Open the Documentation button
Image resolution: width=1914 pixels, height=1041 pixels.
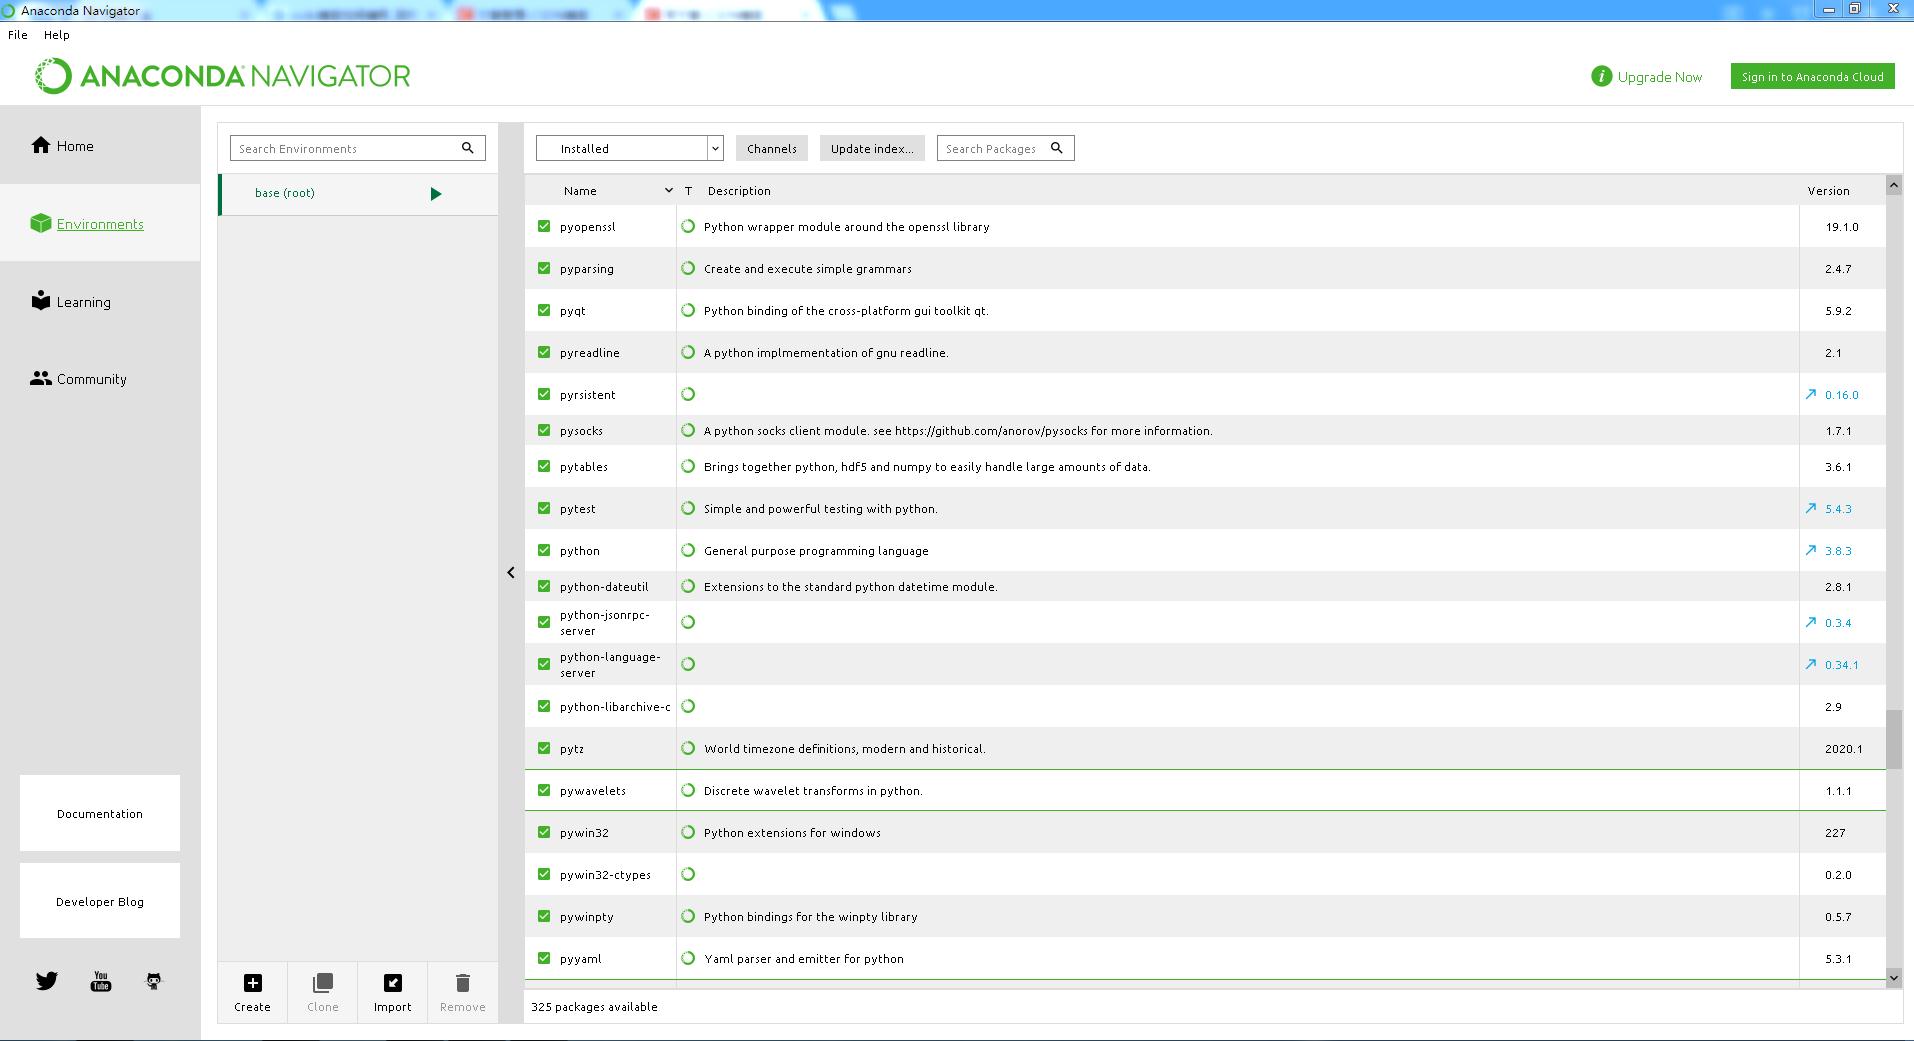(x=100, y=813)
